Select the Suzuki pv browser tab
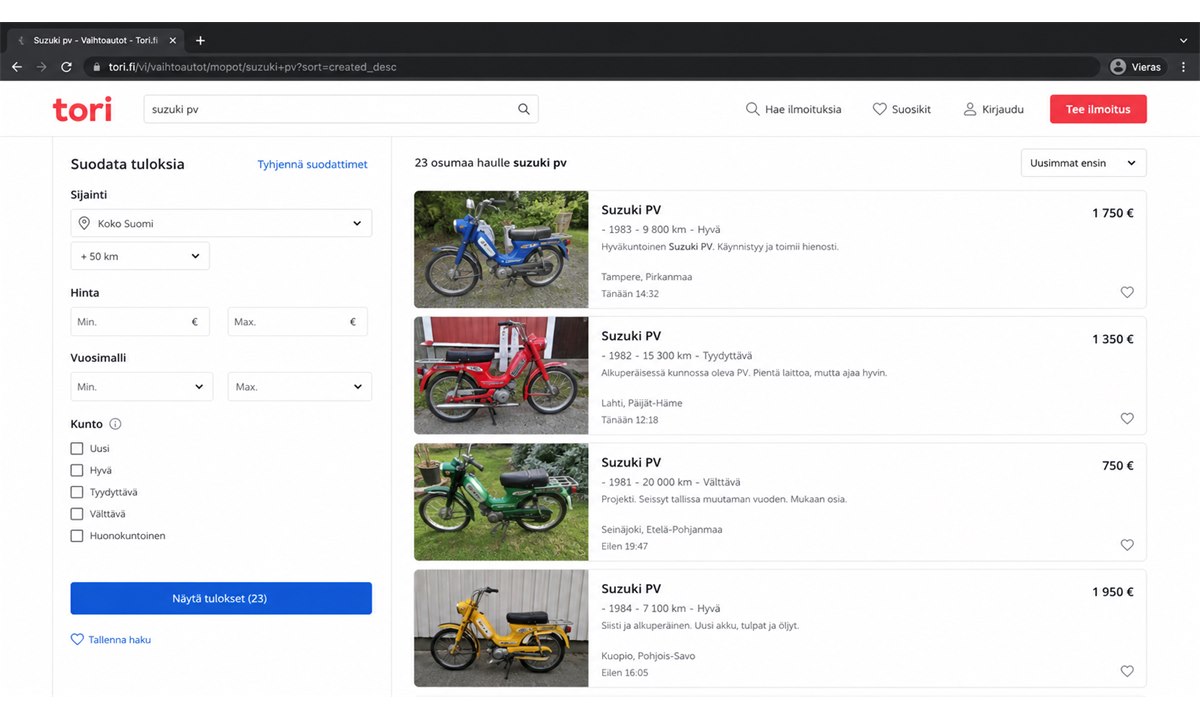This screenshot has height=720, width=1200. click(95, 40)
